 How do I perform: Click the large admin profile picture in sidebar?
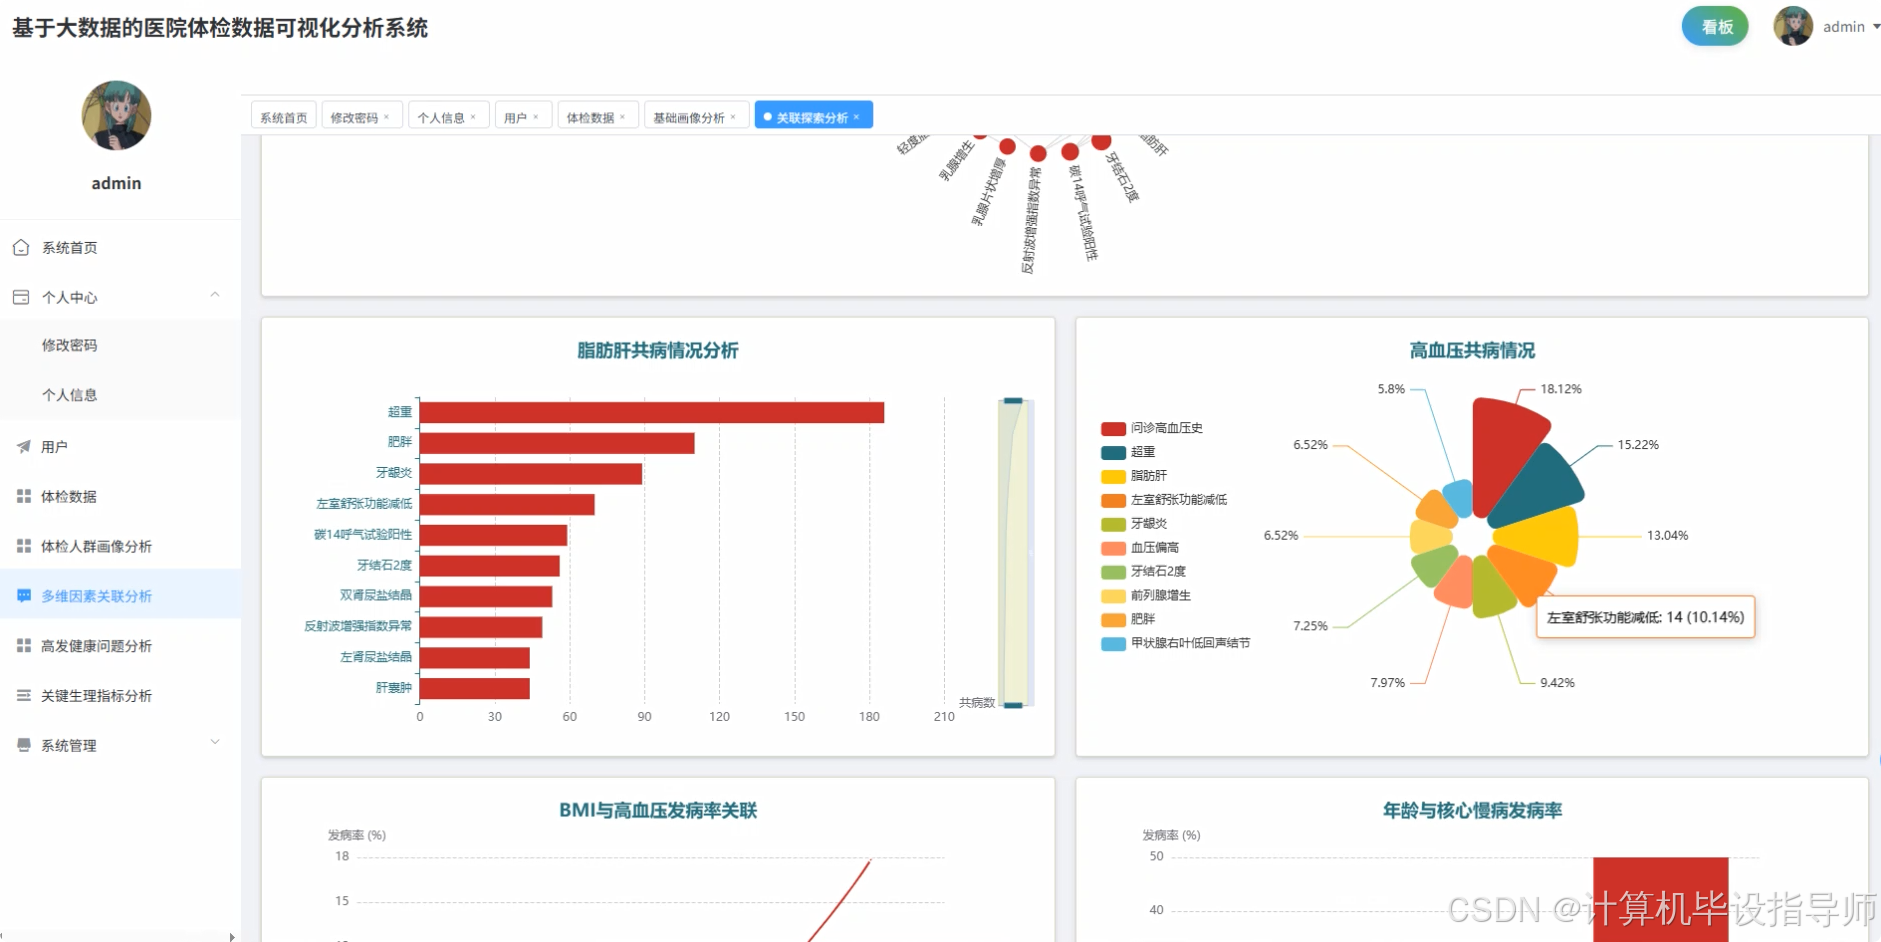(x=116, y=116)
